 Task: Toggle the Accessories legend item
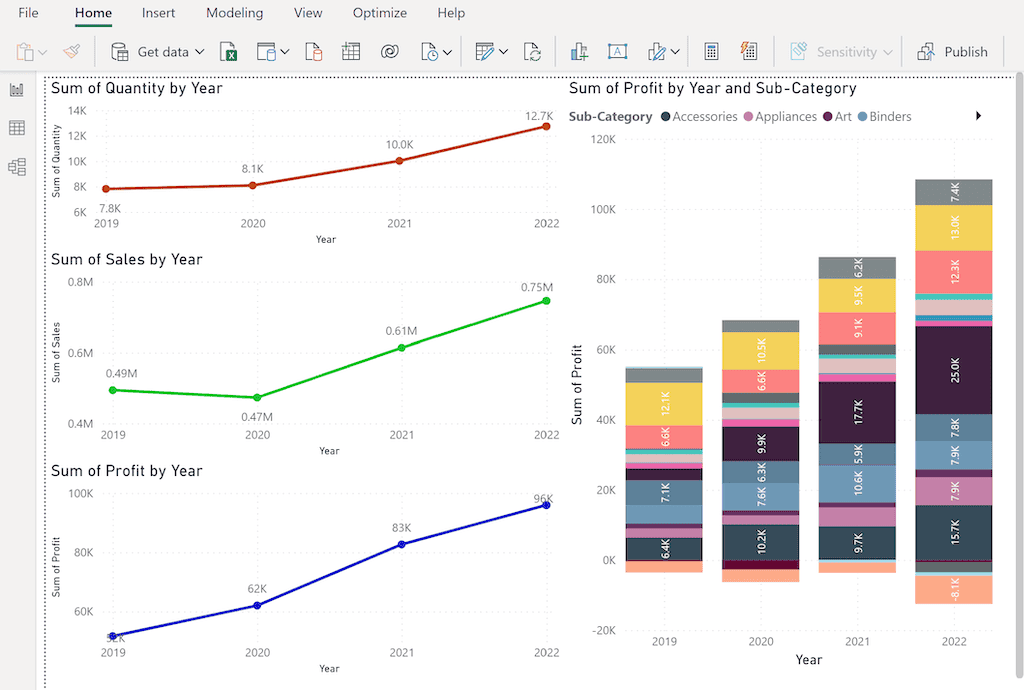pos(699,116)
